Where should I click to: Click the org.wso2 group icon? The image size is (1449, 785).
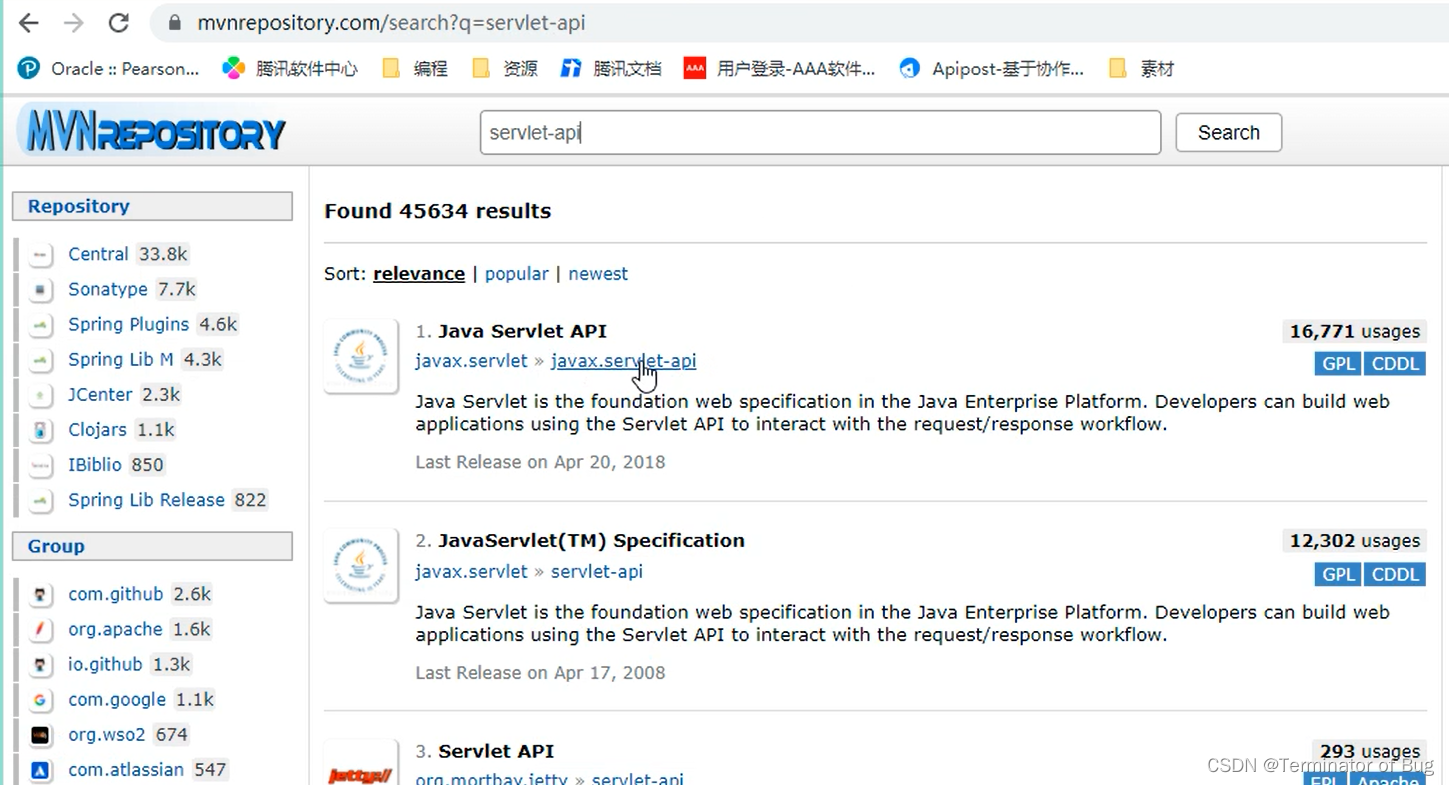(40, 735)
